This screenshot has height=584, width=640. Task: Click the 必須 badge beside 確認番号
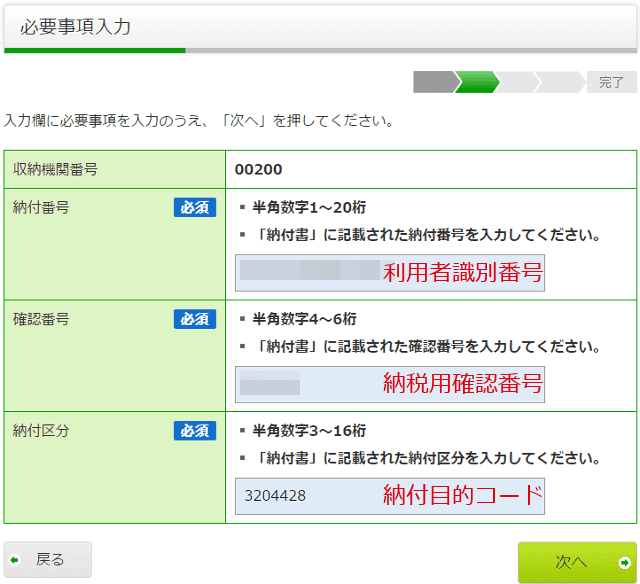point(195,319)
